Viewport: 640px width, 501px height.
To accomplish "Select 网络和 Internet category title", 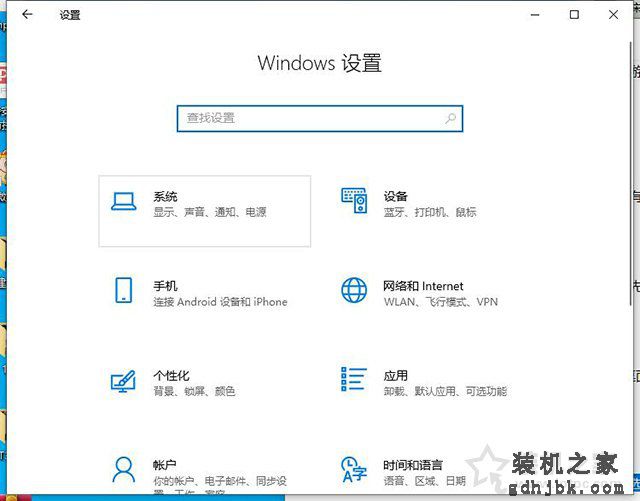I will point(423,286).
